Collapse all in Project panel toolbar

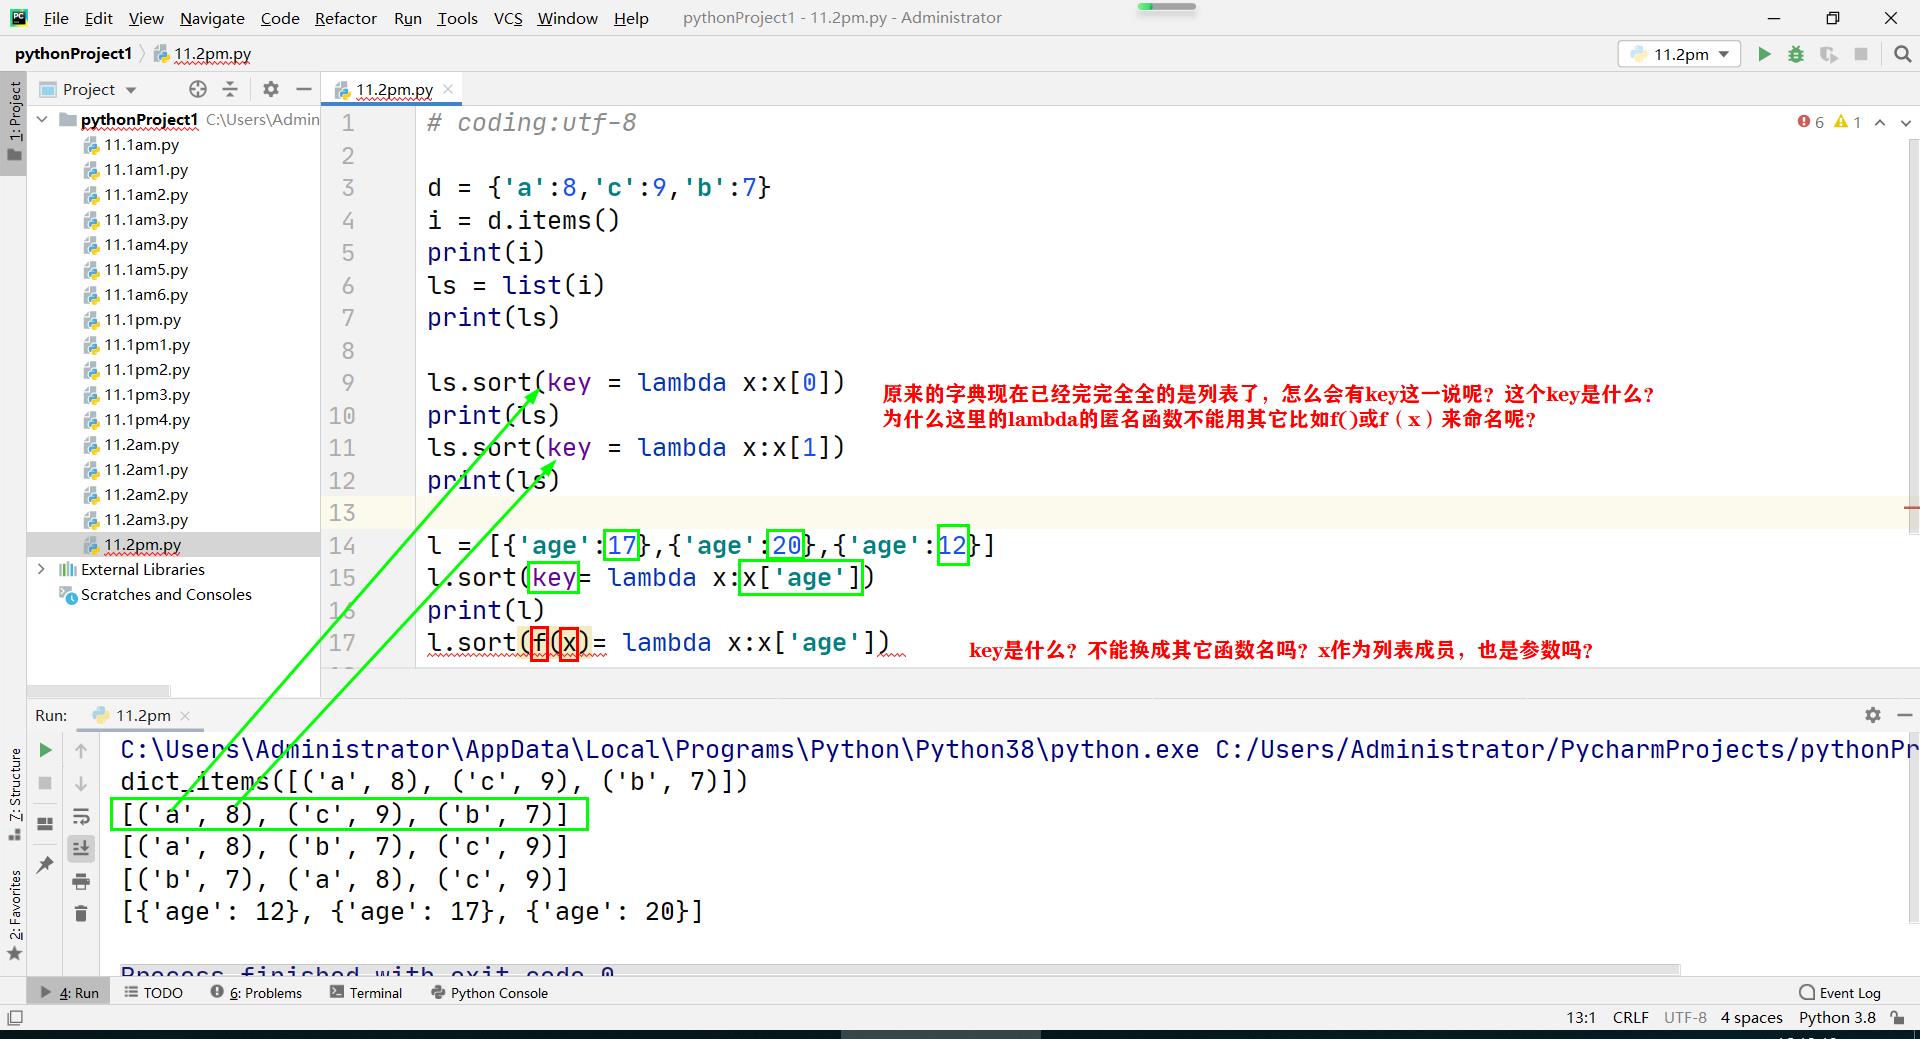(x=230, y=89)
